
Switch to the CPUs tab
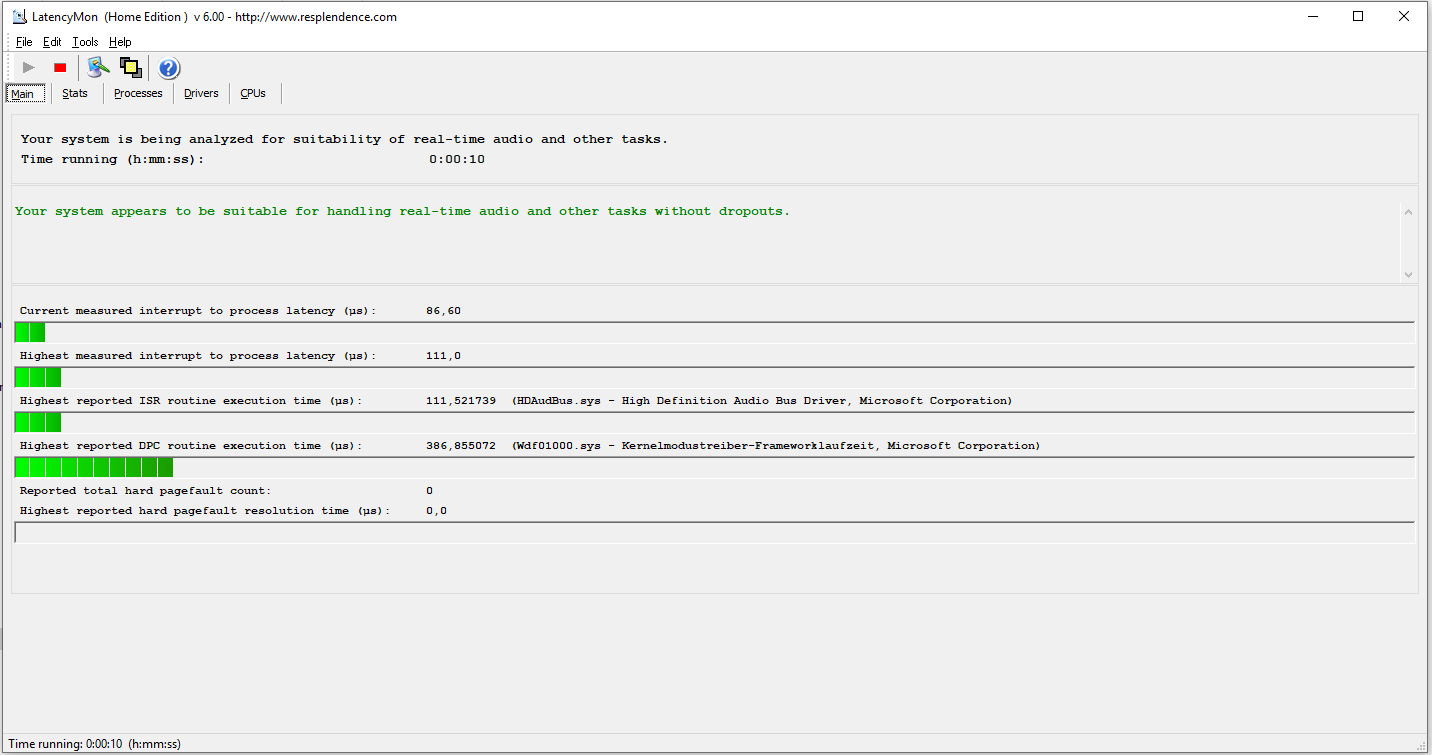[x=253, y=93]
